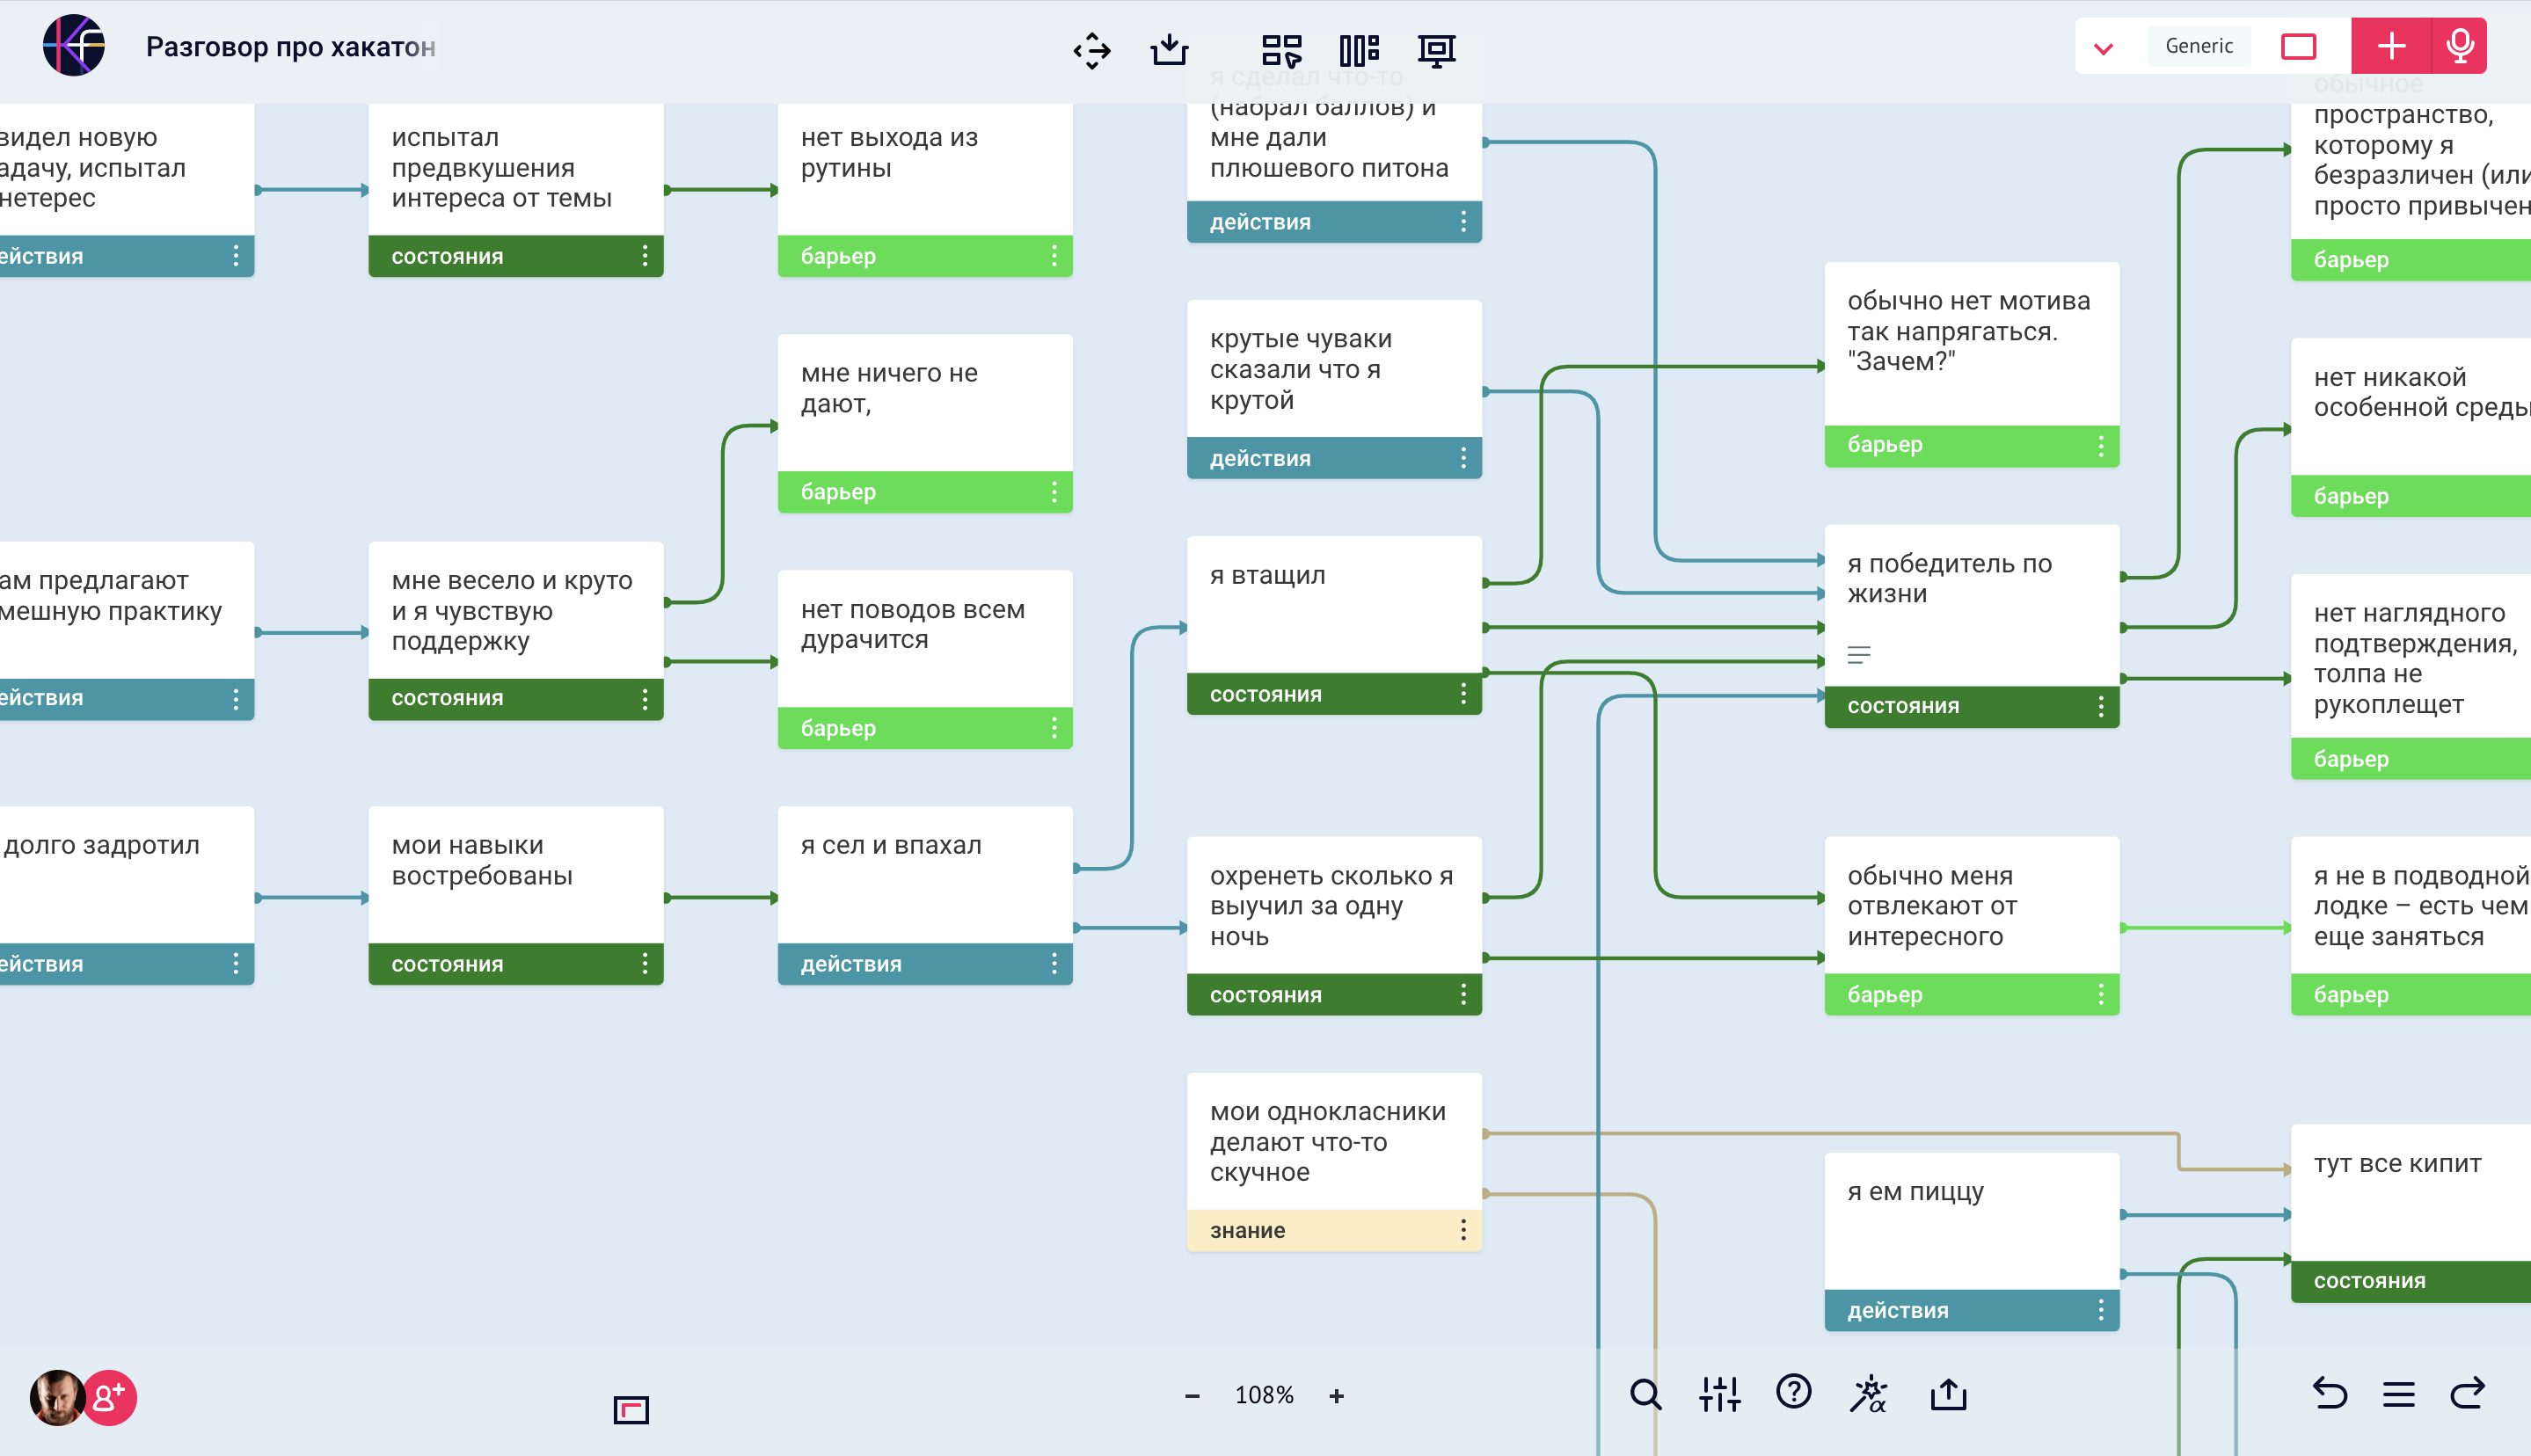
Task: Open the filter sliders settings icon
Action: (1719, 1394)
